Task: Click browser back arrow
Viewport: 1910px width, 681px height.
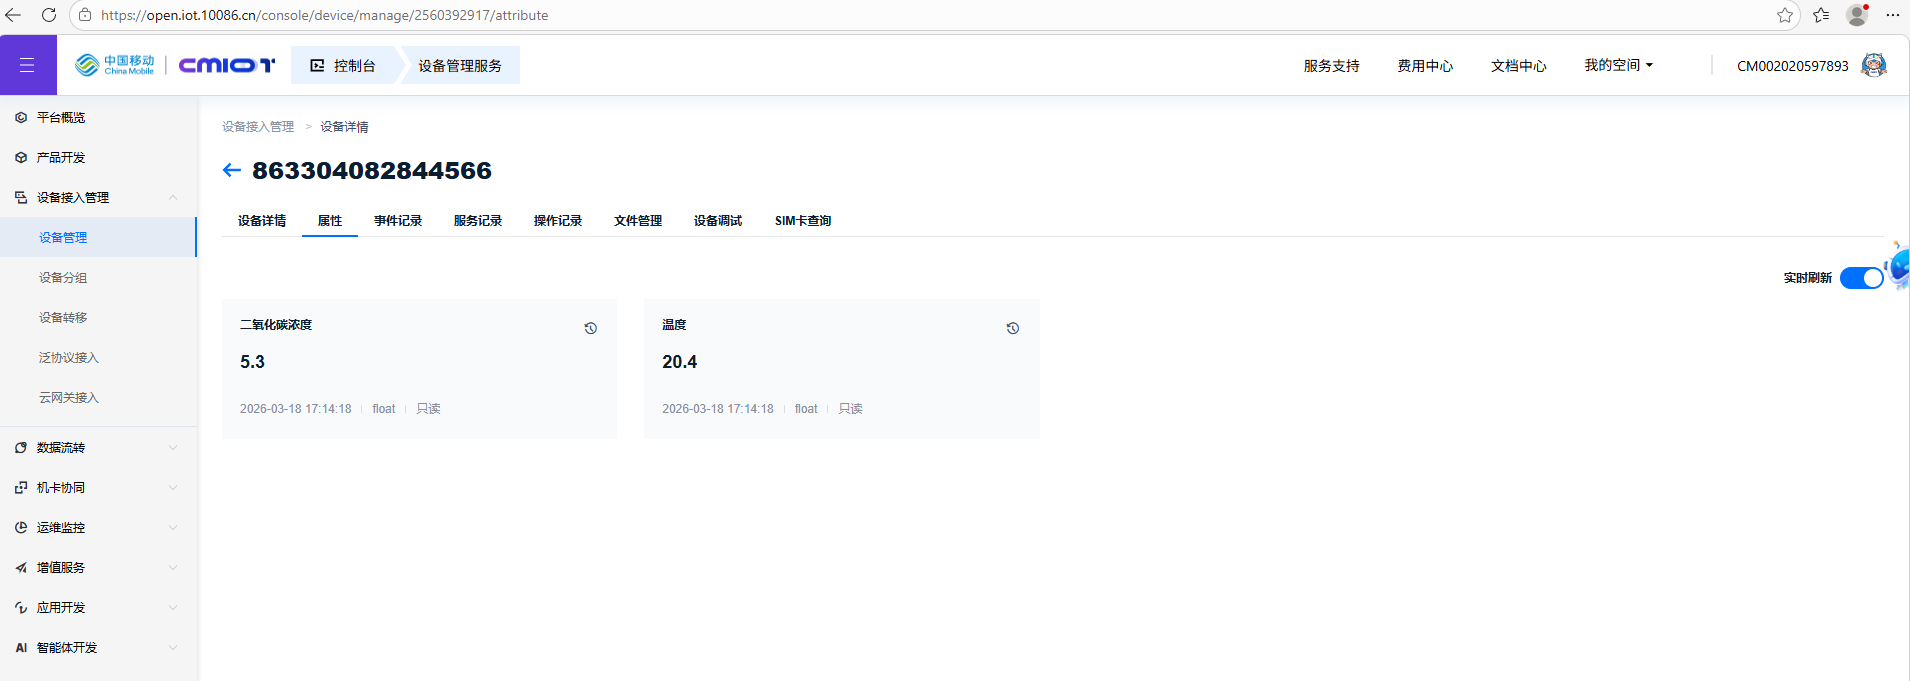Action: (13, 15)
